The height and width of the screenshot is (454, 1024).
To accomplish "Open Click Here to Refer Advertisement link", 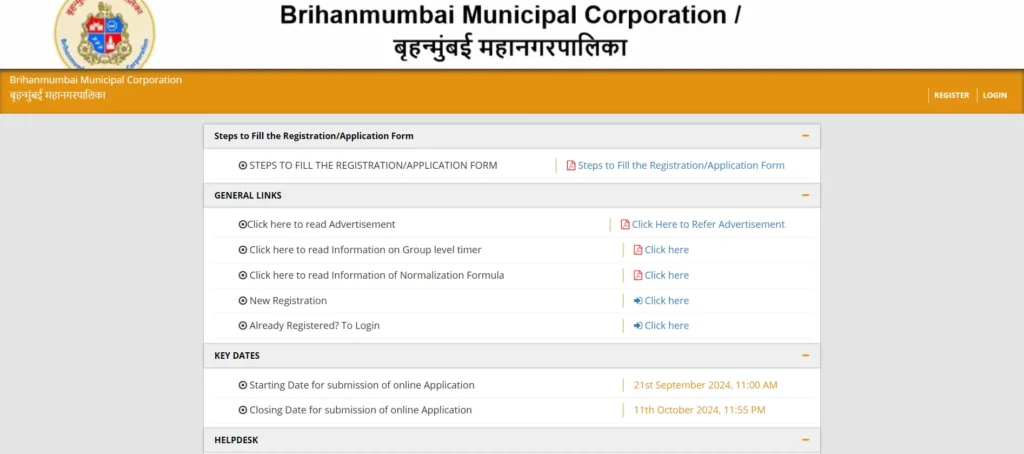I will tap(708, 225).
